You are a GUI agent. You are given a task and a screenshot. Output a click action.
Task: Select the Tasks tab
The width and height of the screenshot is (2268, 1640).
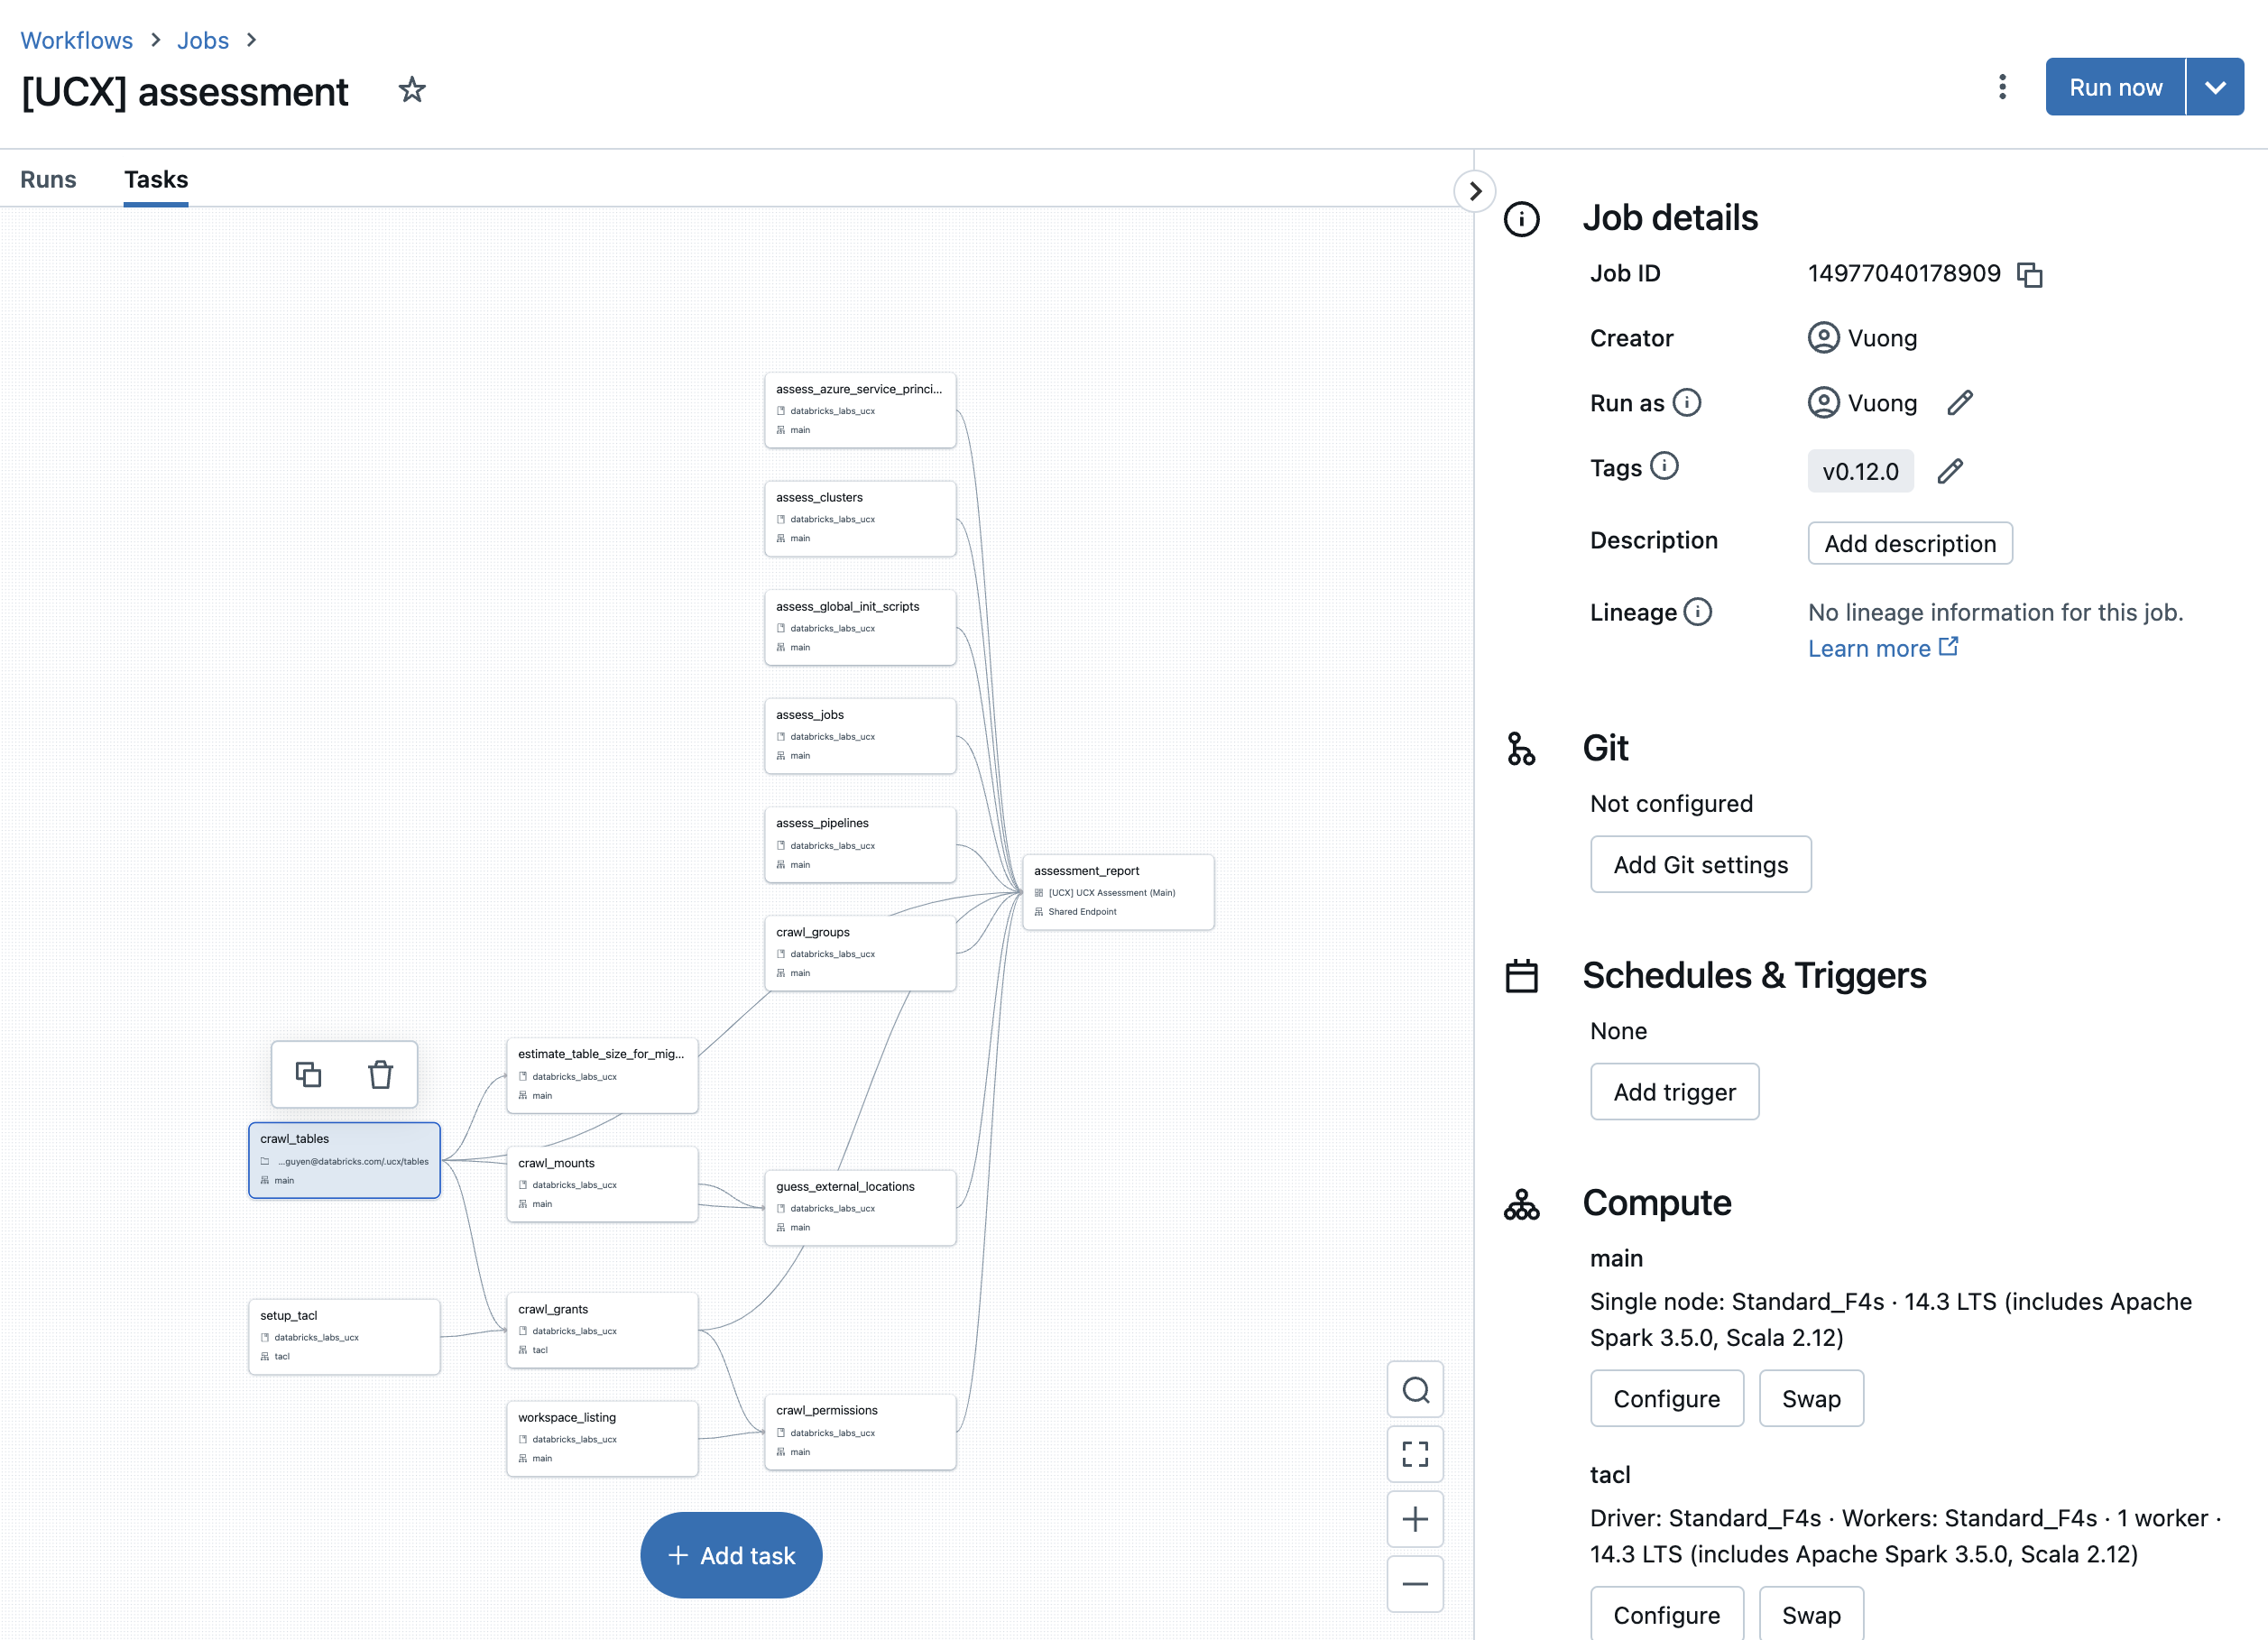coord(156,179)
